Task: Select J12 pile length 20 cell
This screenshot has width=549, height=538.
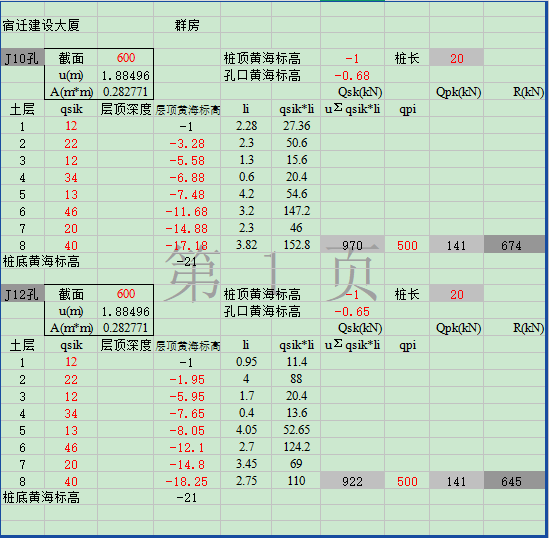Action: (x=457, y=294)
